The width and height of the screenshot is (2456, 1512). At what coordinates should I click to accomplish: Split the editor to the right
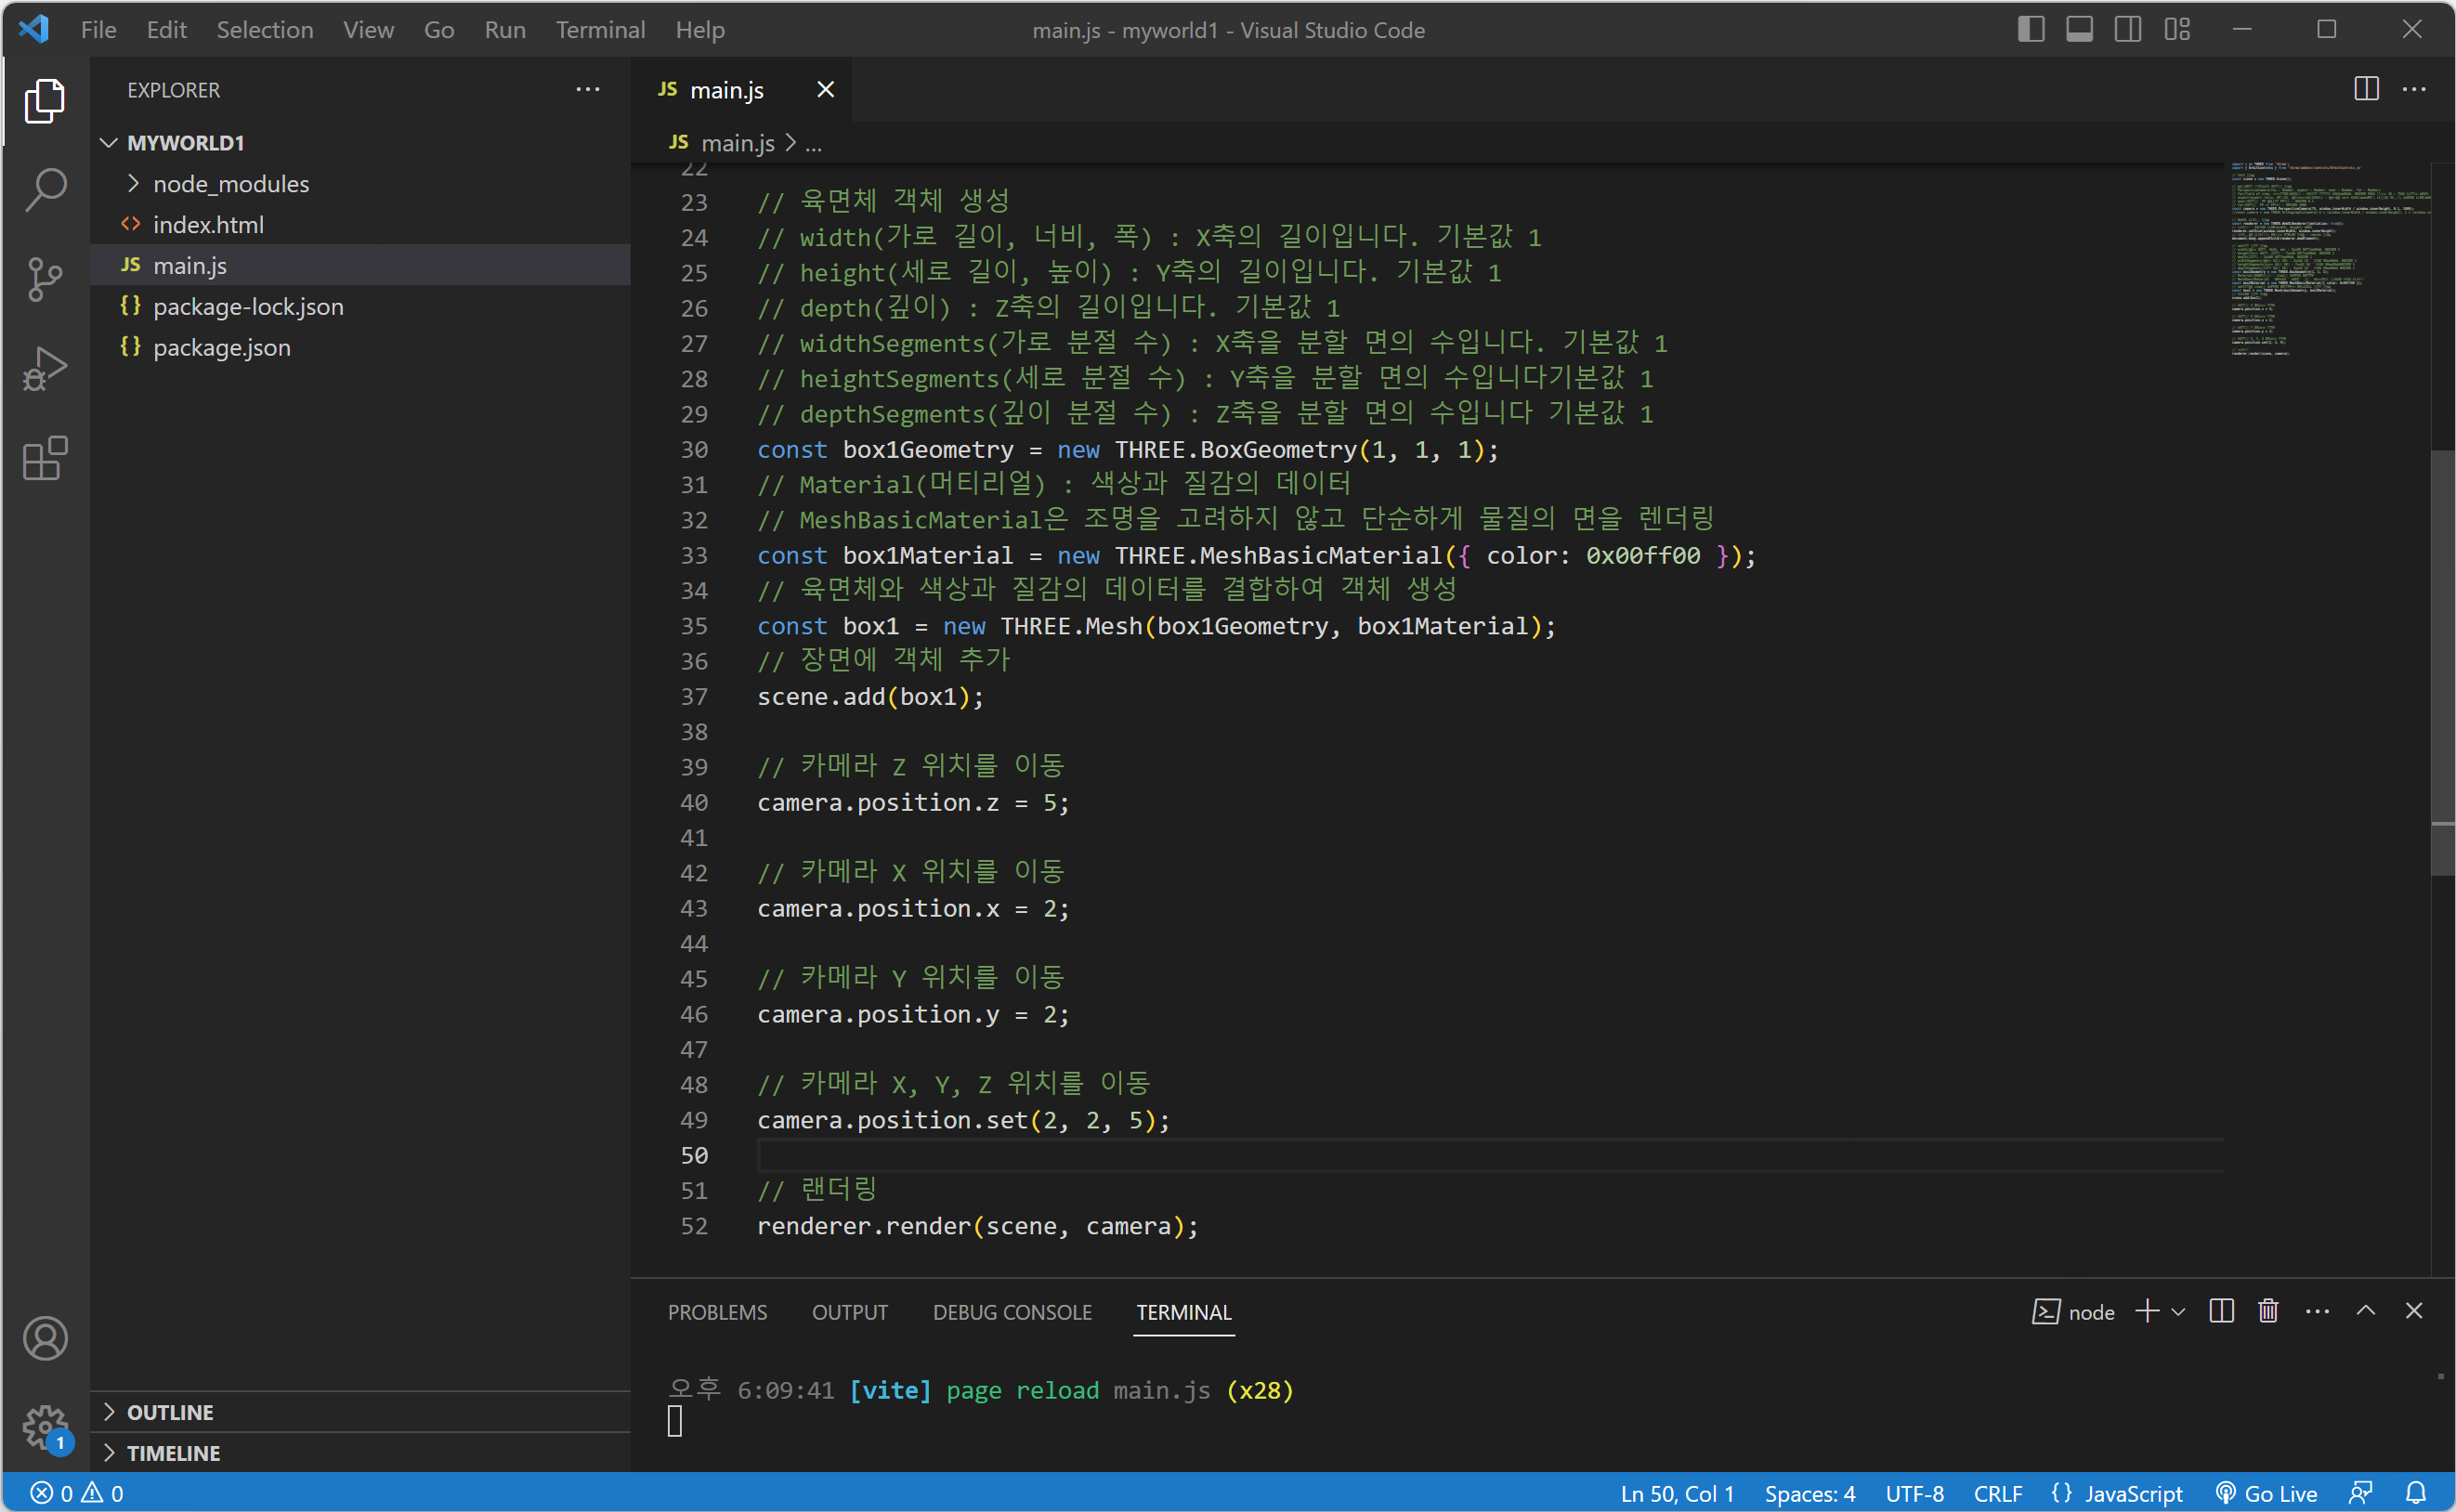click(x=2365, y=89)
